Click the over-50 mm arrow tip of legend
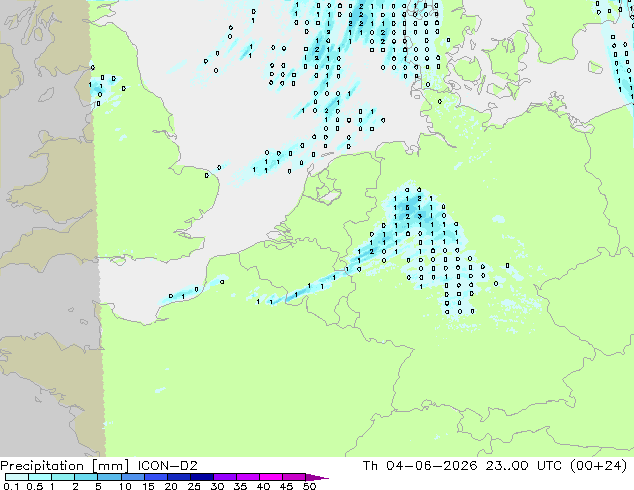The image size is (634, 490). click(x=317, y=477)
